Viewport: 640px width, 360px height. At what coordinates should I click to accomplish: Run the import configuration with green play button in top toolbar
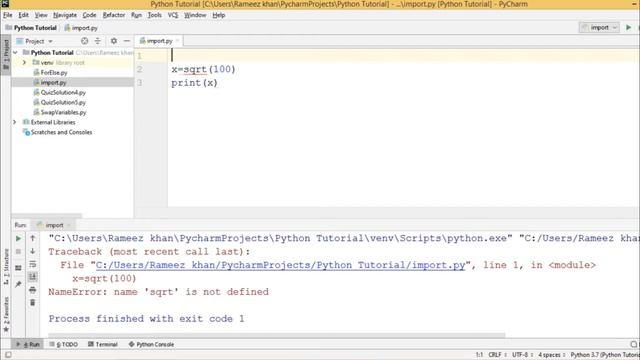(629, 27)
